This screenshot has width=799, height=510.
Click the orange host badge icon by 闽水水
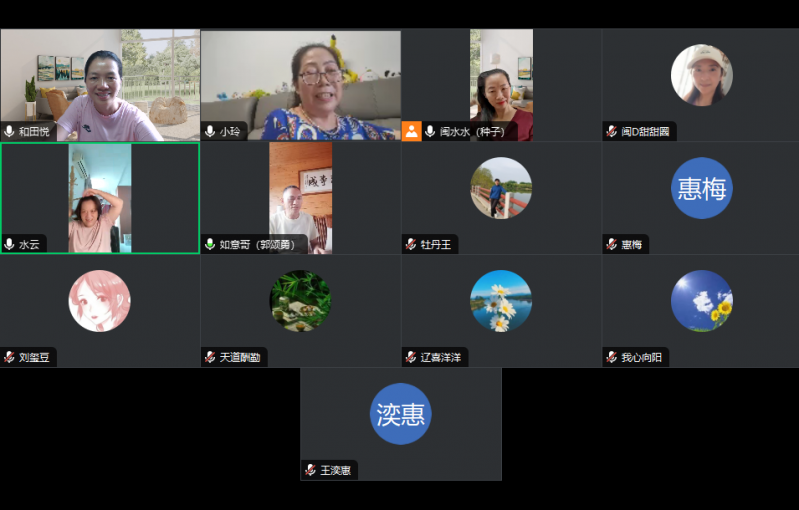pos(411,131)
